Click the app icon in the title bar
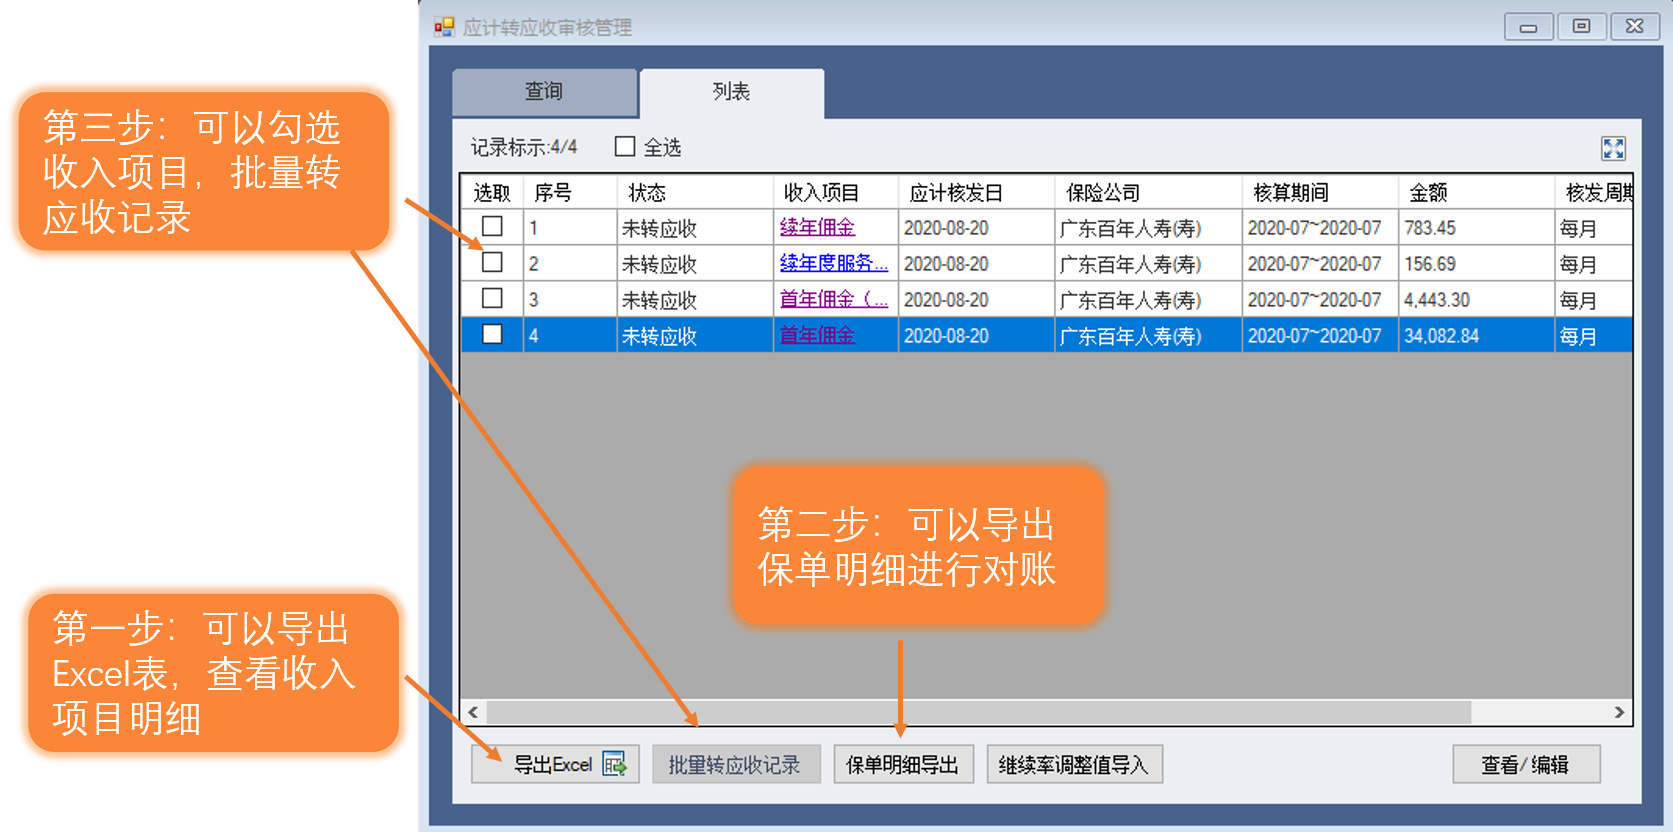 click(x=444, y=27)
